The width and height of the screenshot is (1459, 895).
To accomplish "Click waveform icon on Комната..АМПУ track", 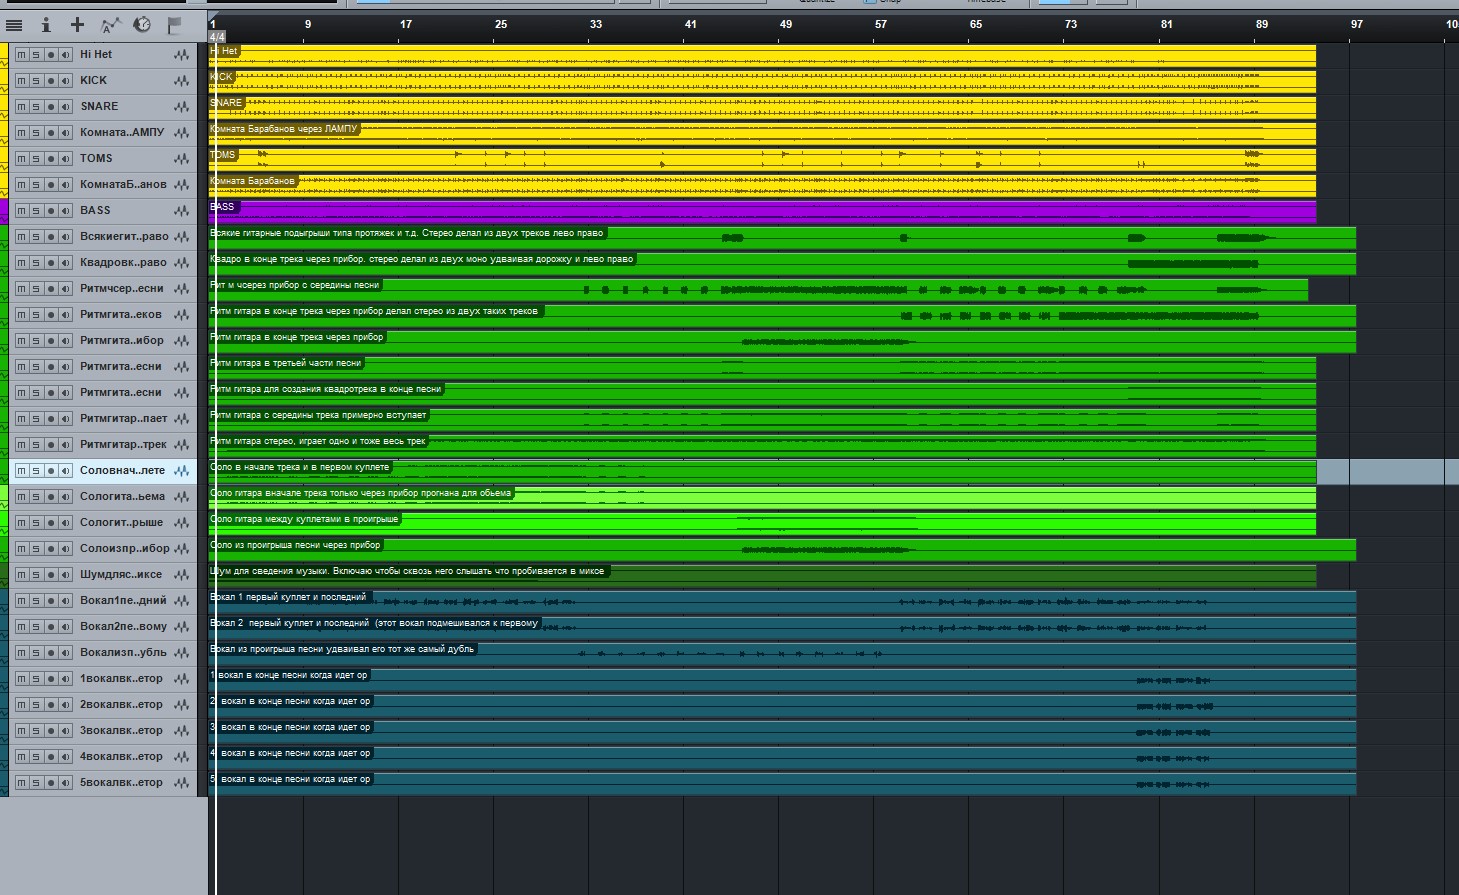I will tap(181, 133).
